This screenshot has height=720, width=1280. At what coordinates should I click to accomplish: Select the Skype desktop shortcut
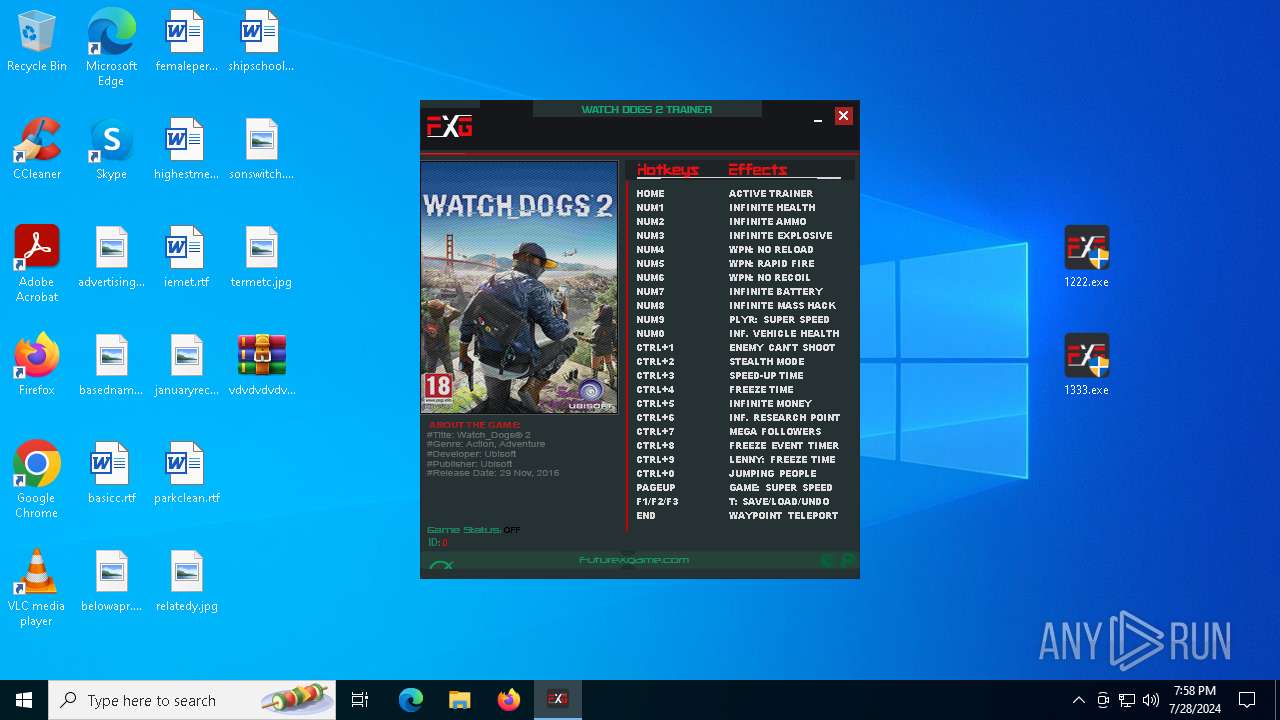[x=111, y=149]
